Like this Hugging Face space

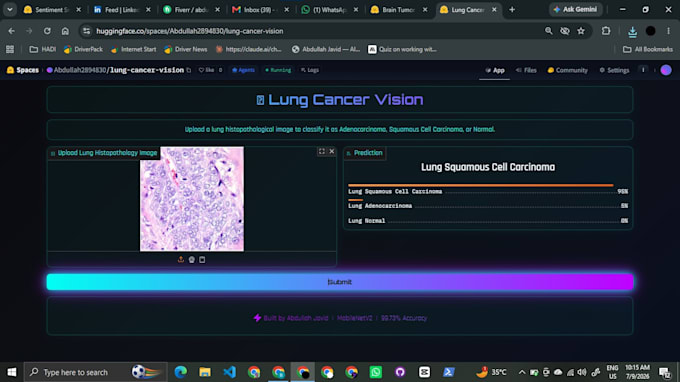[207, 70]
